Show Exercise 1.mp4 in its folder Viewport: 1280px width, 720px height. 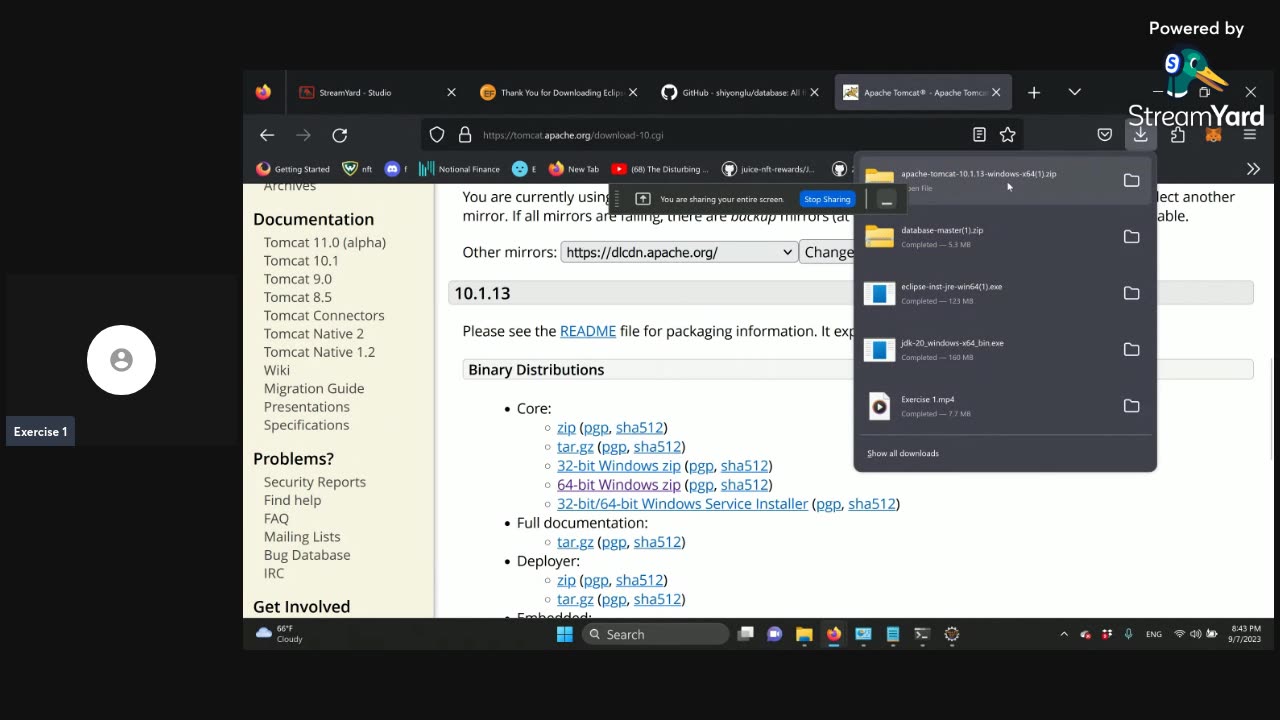(1131, 406)
